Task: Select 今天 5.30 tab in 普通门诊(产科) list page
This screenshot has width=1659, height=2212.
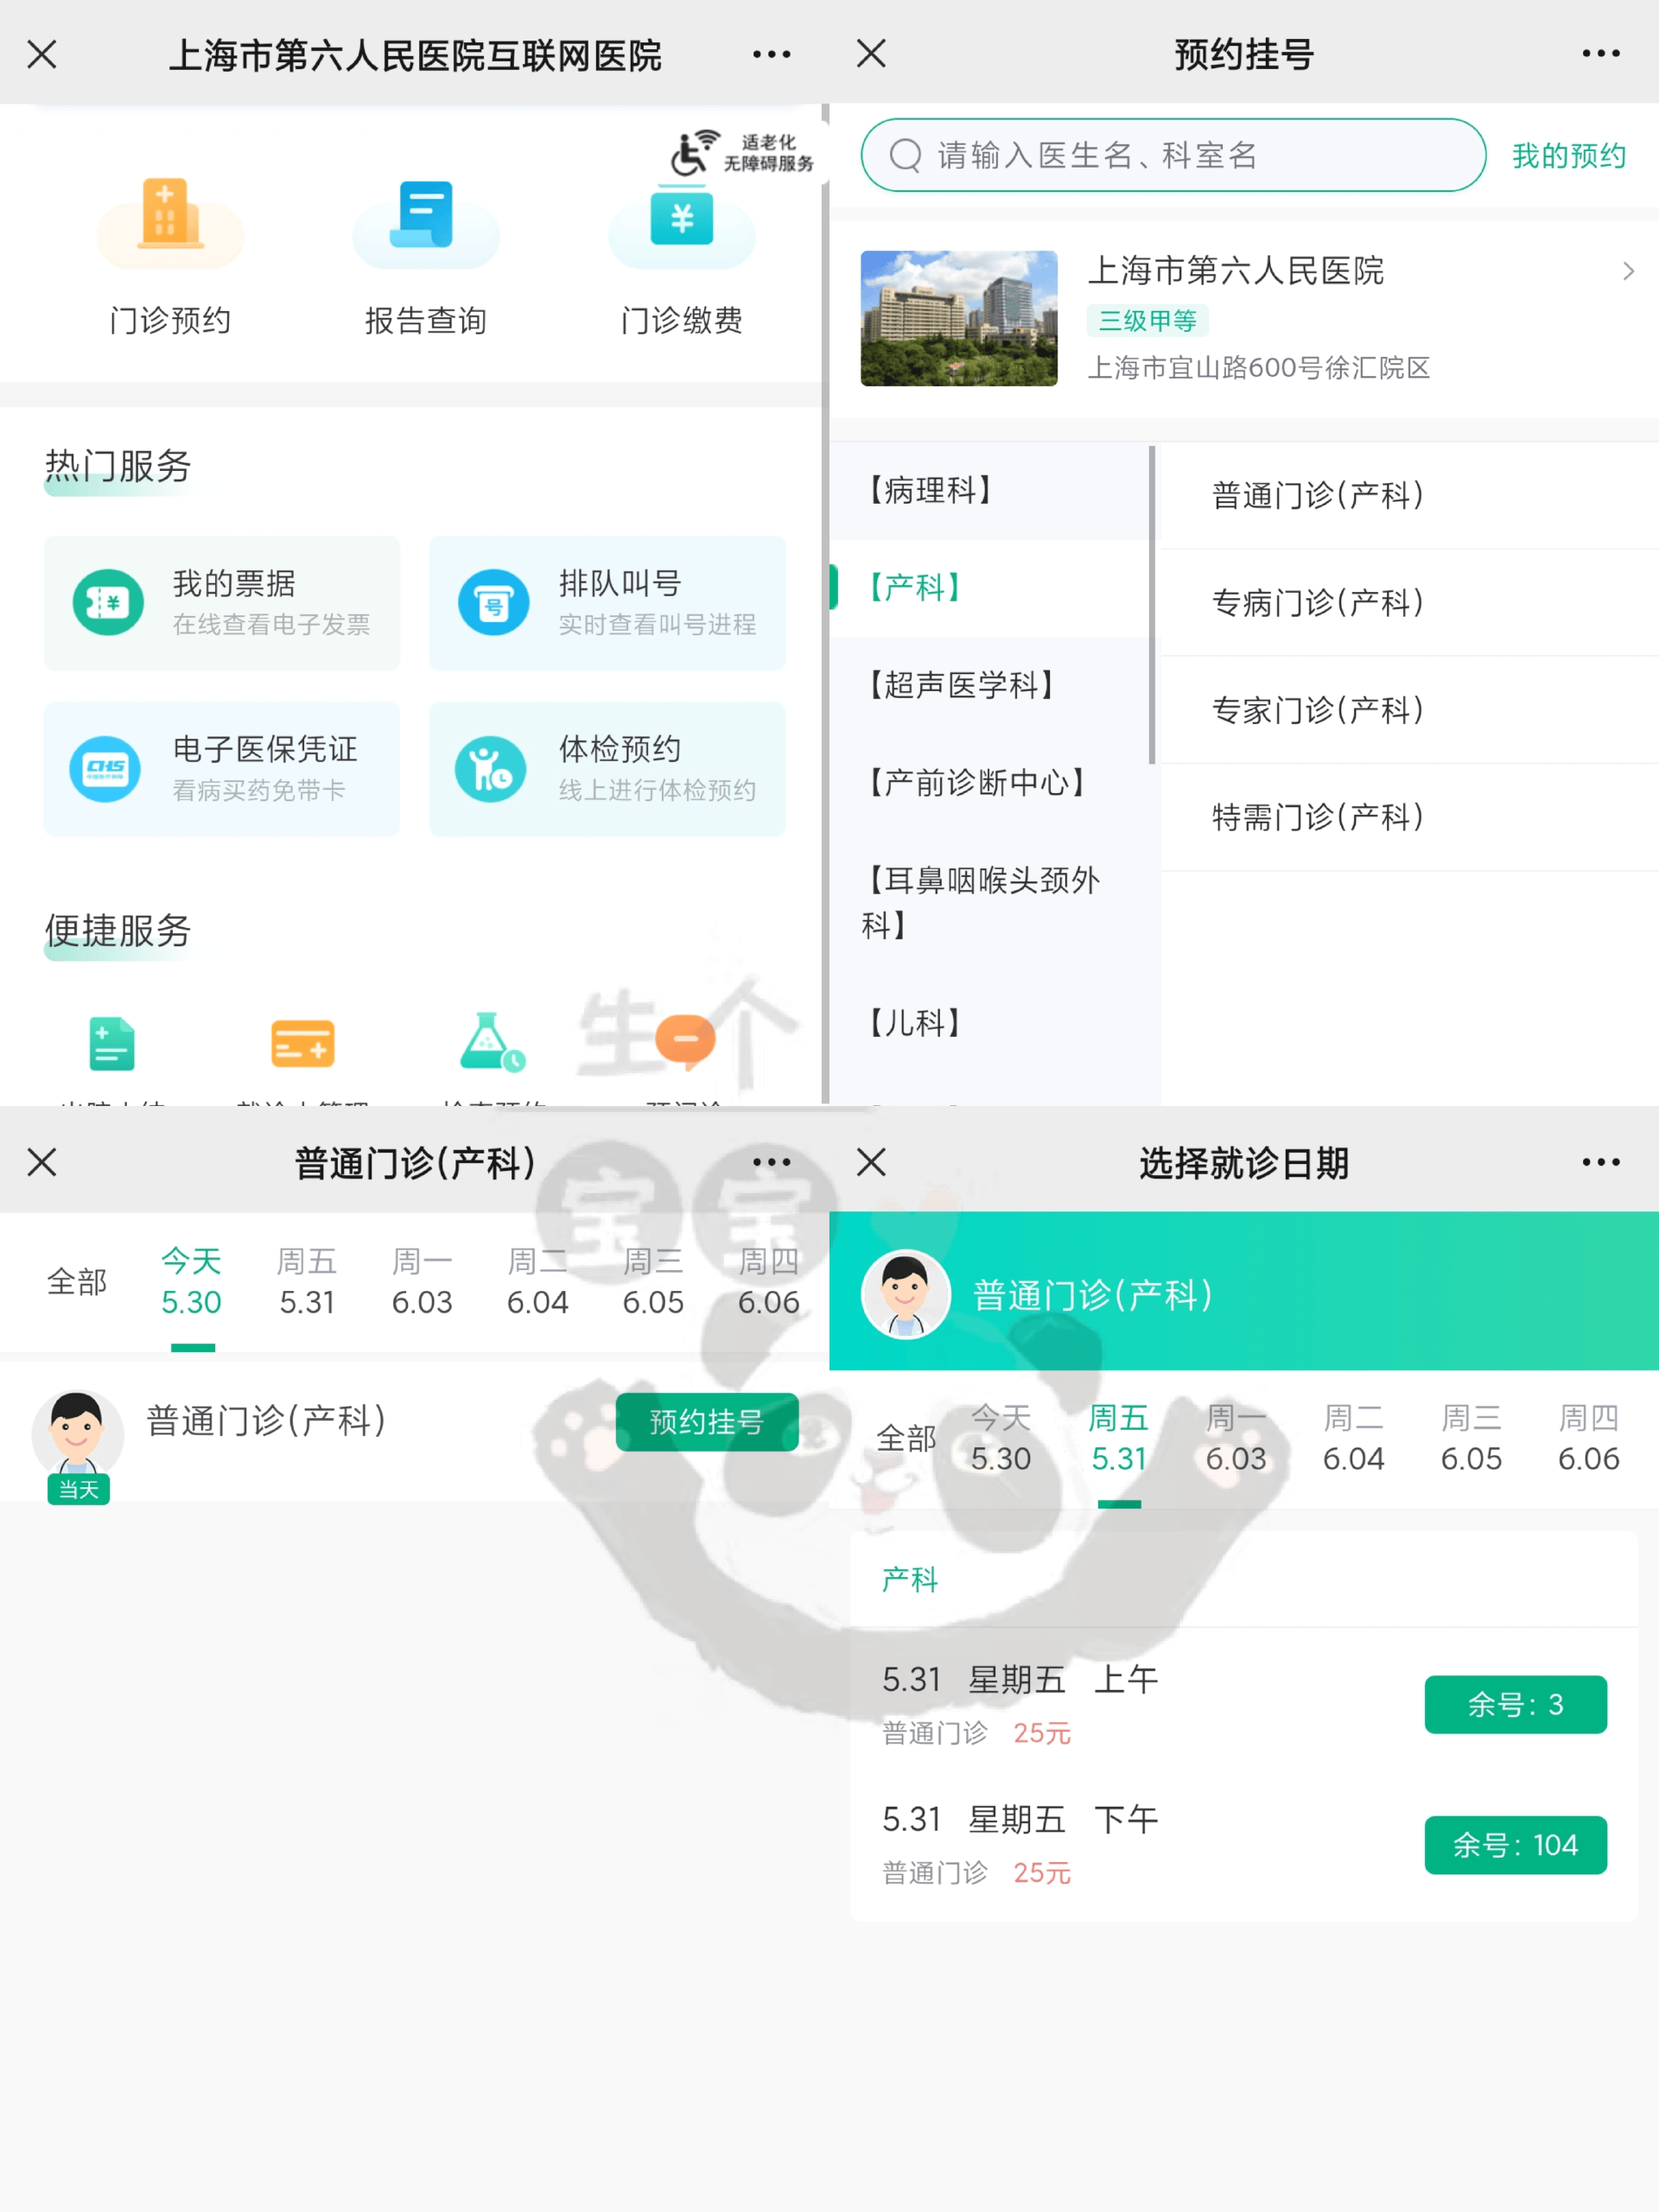Action: [191, 1282]
